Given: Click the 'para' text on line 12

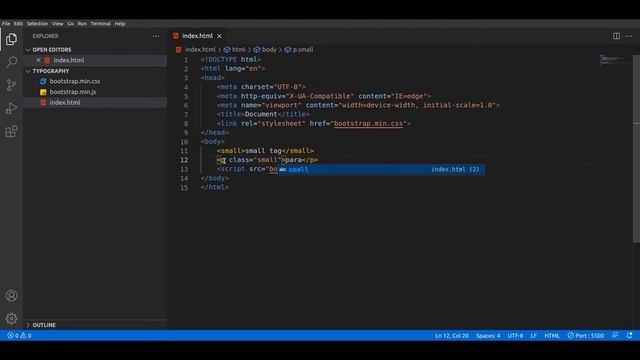Looking at the screenshot, I should point(293,160).
